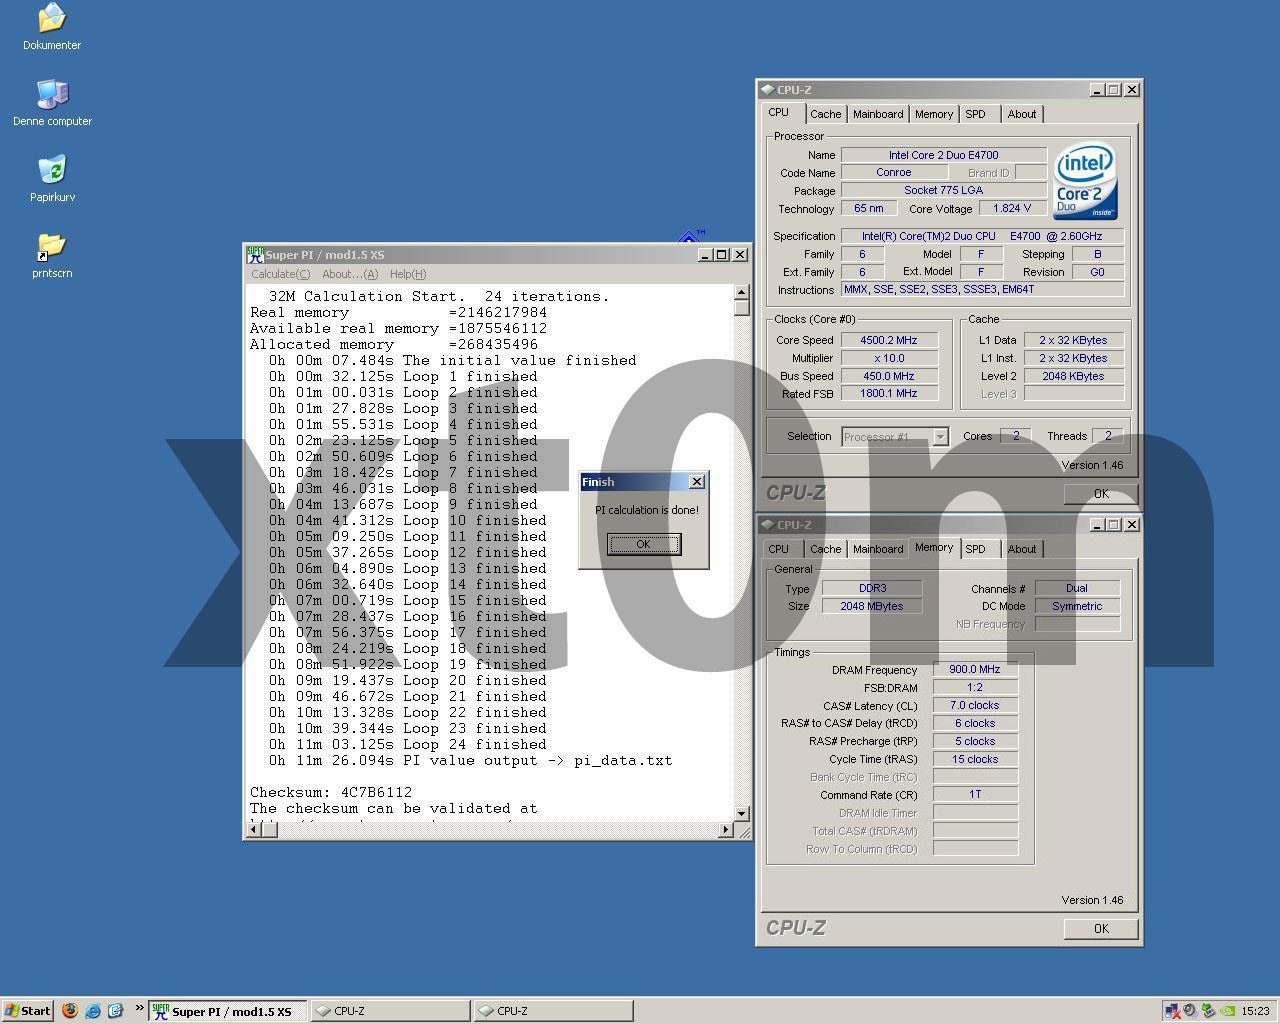Viewport: 1280px width, 1024px height.
Task: Select Cache tab in upper CPU-Z
Action: [x=825, y=114]
